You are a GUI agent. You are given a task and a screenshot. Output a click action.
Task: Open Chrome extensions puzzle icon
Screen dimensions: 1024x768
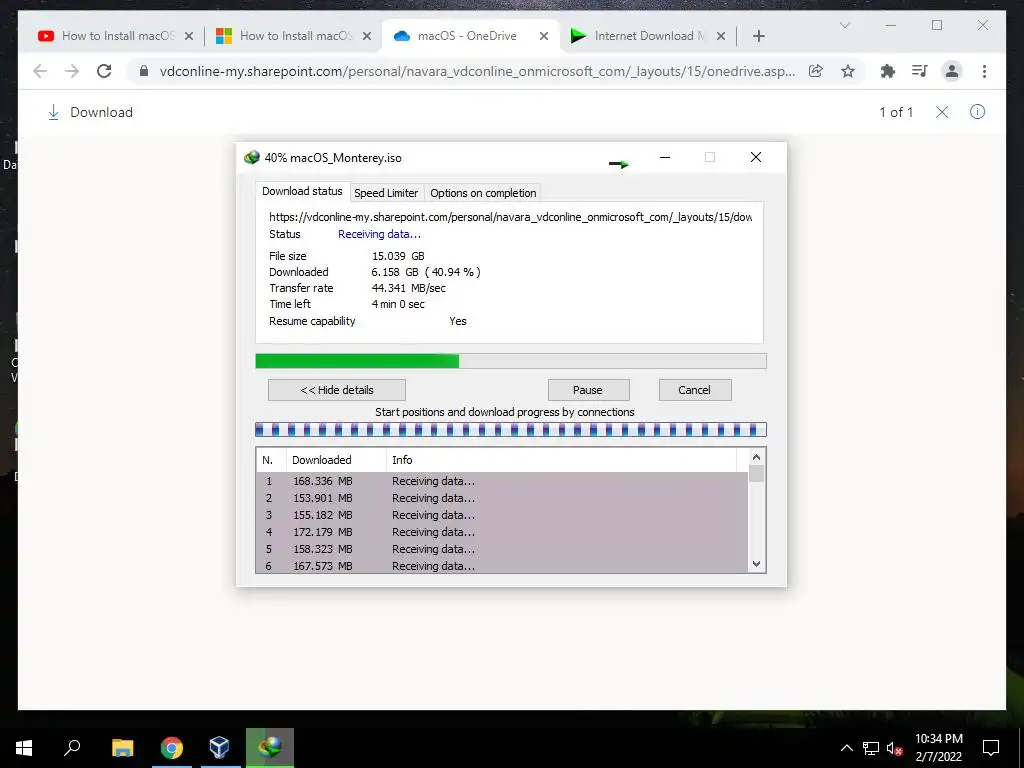[888, 71]
